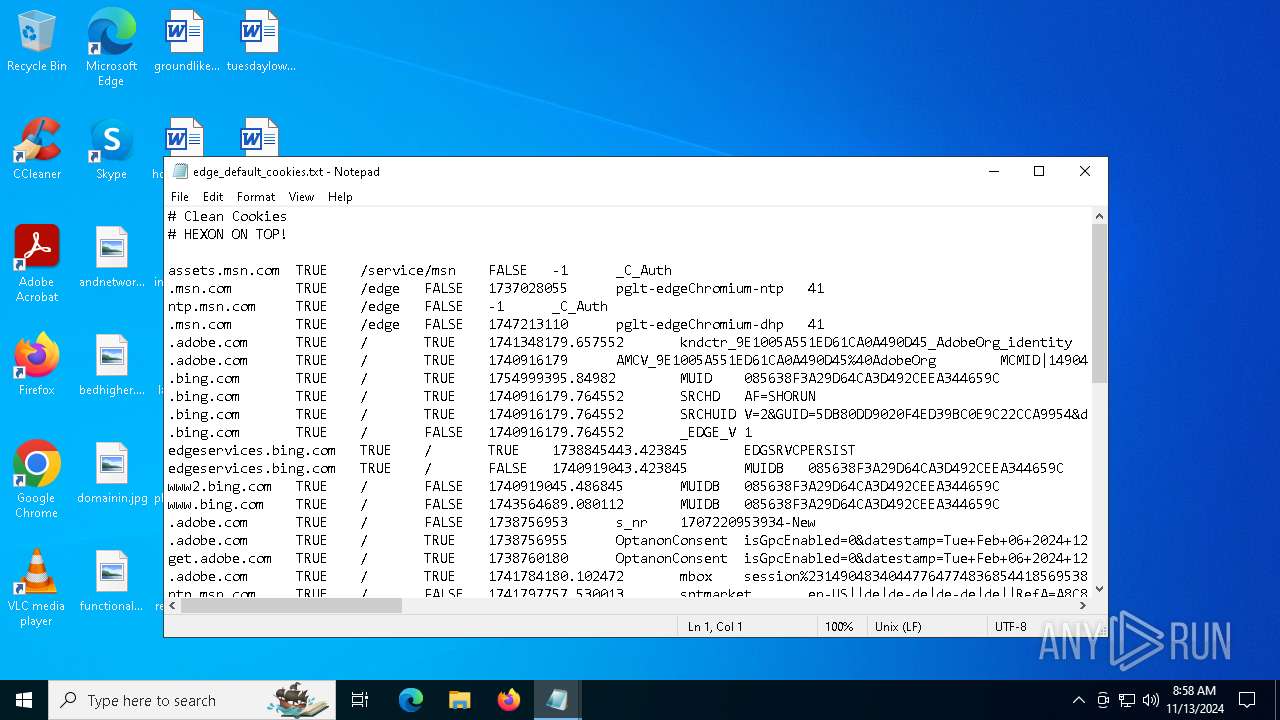The image size is (1280, 720).
Task: Close the Notepad window
Action: click(x=1085, y=172)
